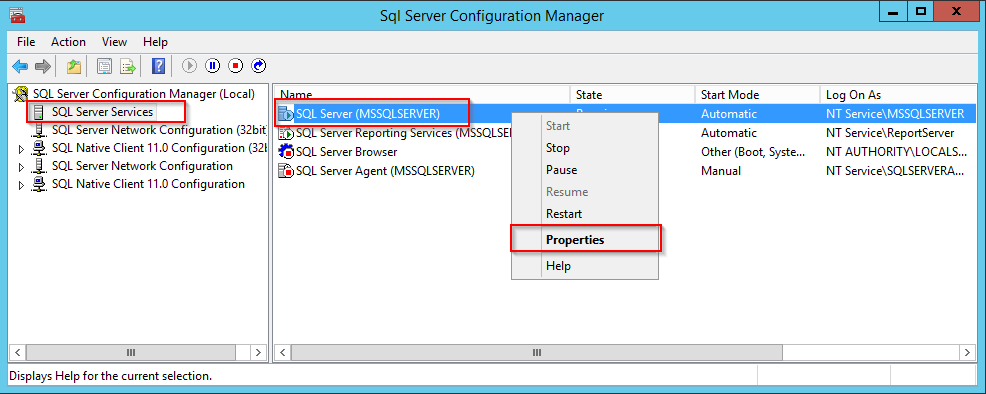Expand SQL Native Client 11.0 Configuration (32bit) node
This screenshot has width=986, height=394.
tap(21, 149)
